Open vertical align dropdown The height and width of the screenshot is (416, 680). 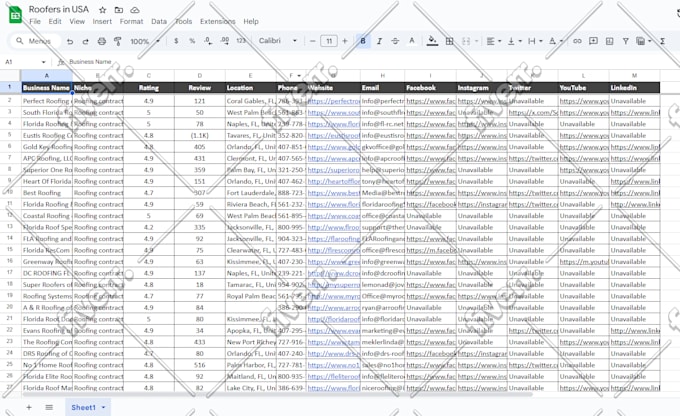(x=514, y=41)
